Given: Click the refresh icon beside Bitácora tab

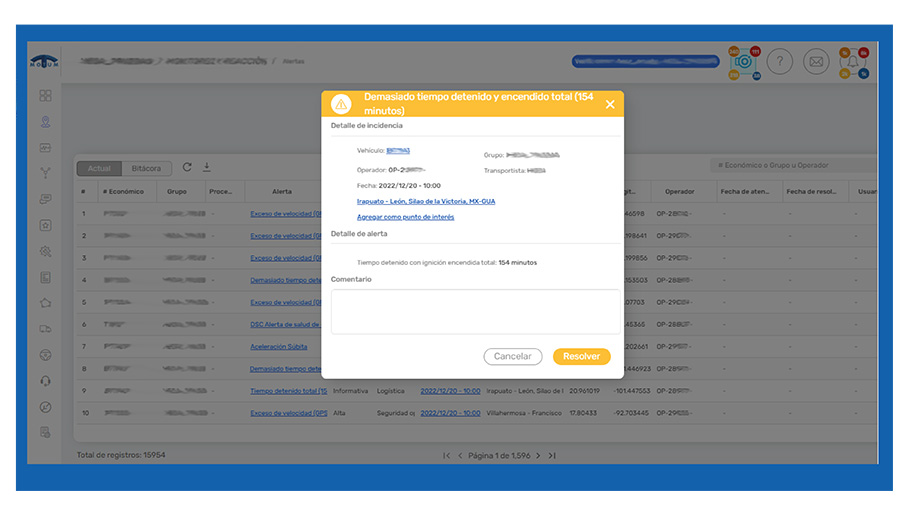Looking at the screenshot, I should [x=187, y=167].
